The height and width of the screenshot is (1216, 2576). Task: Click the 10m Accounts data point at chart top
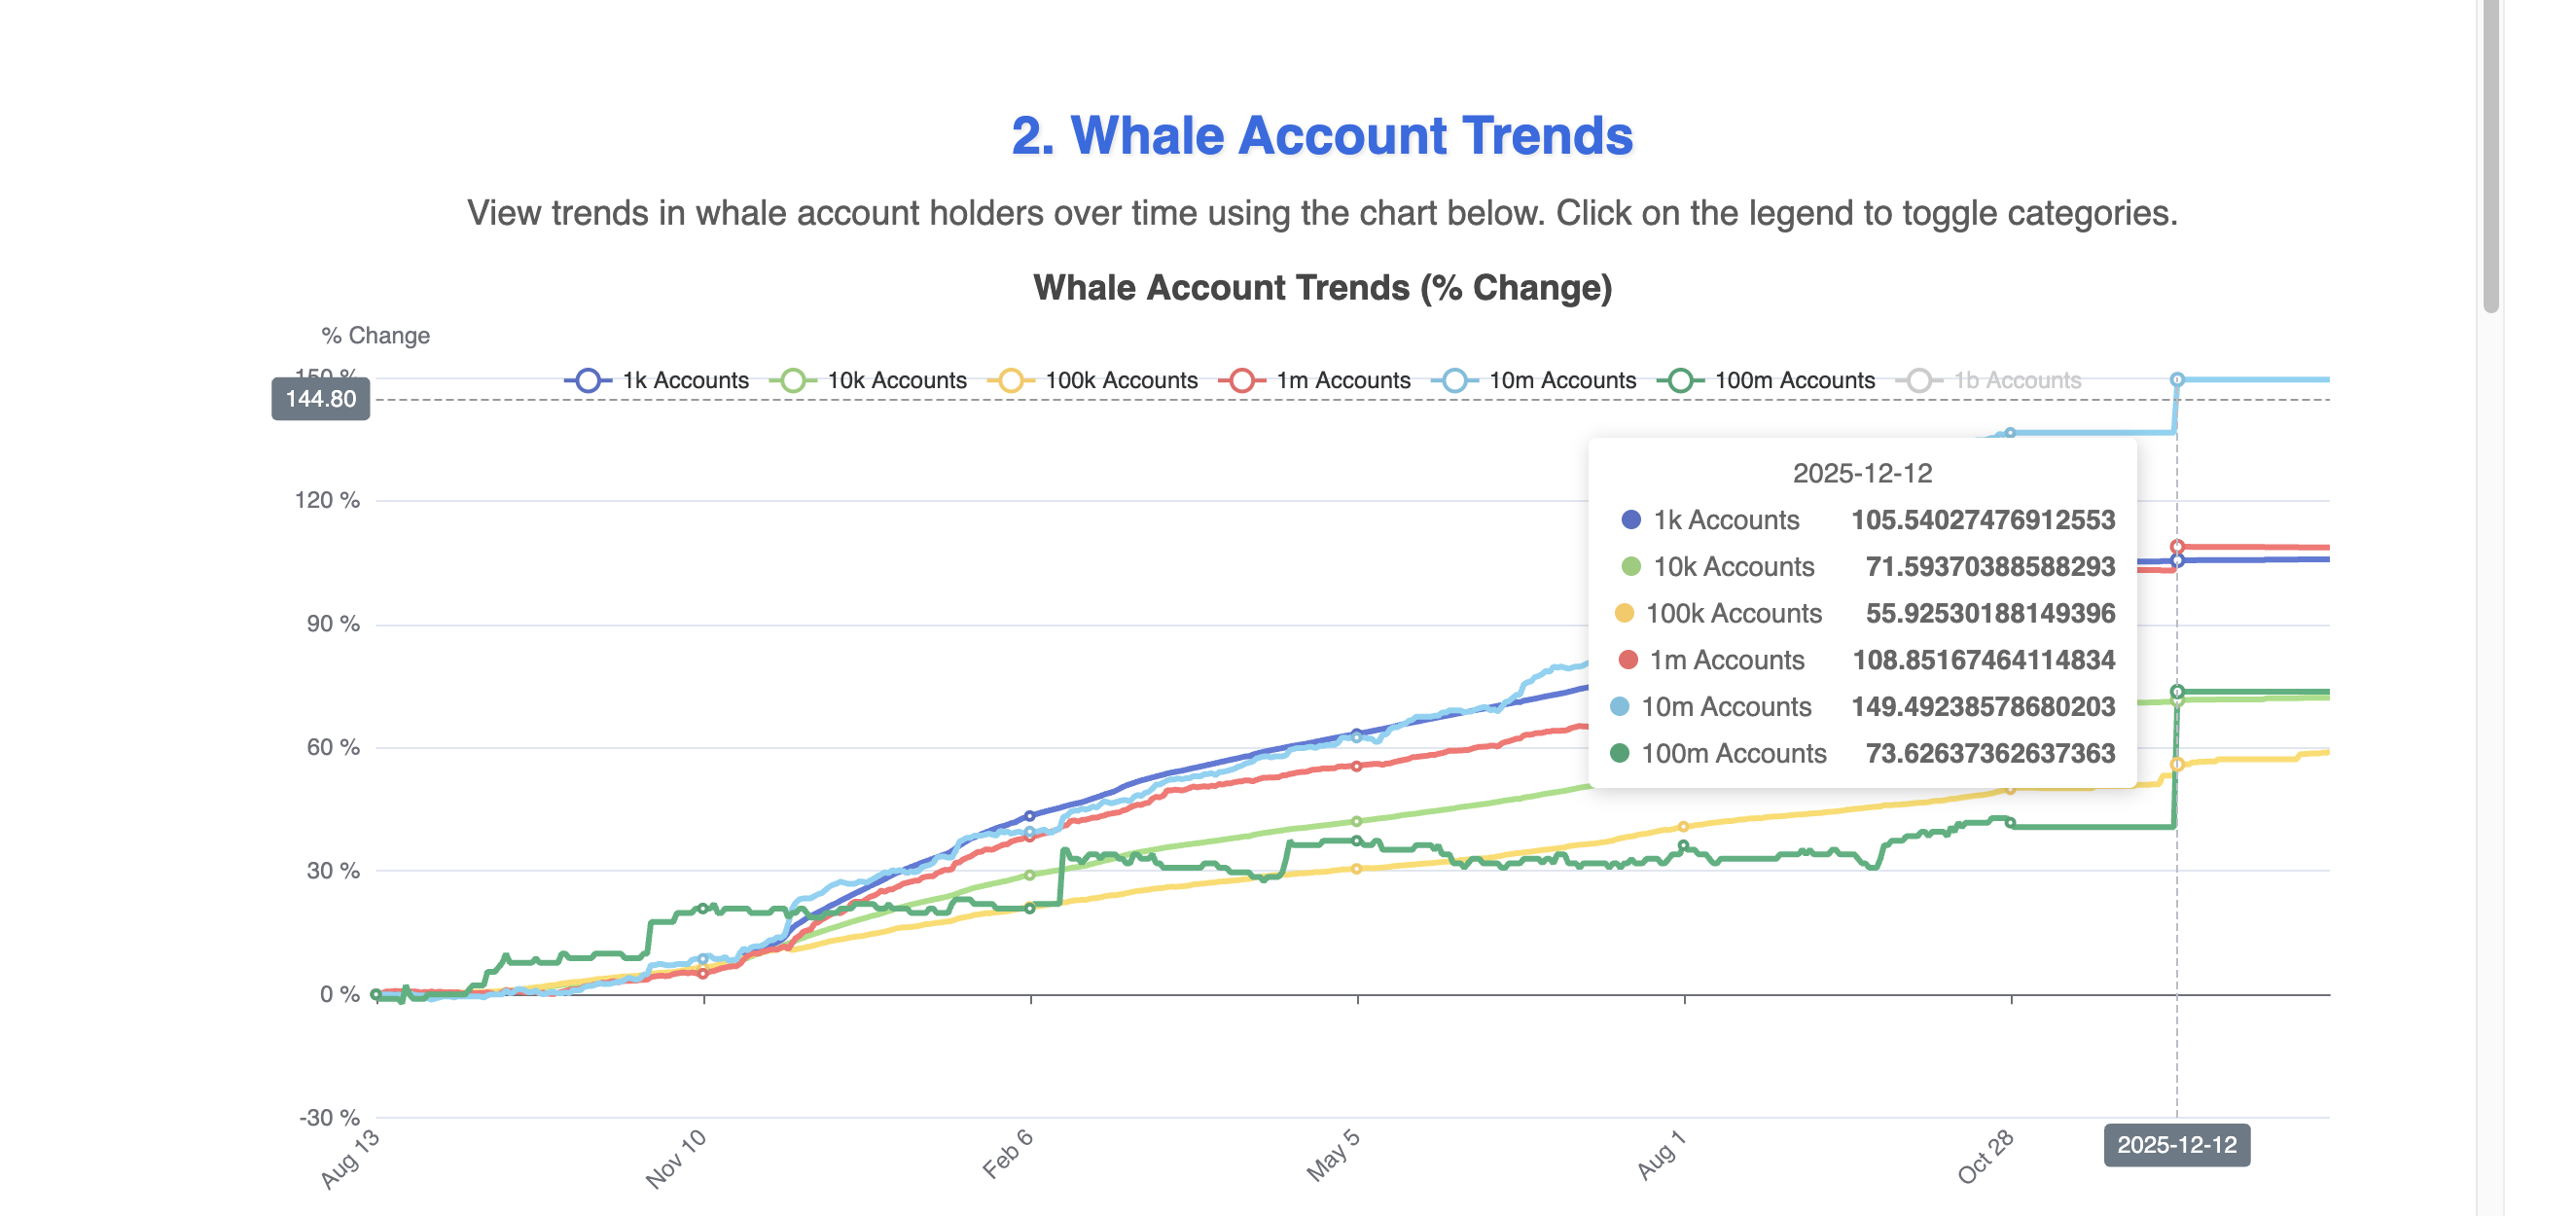pyautogui.click(x=2178, y=378)
